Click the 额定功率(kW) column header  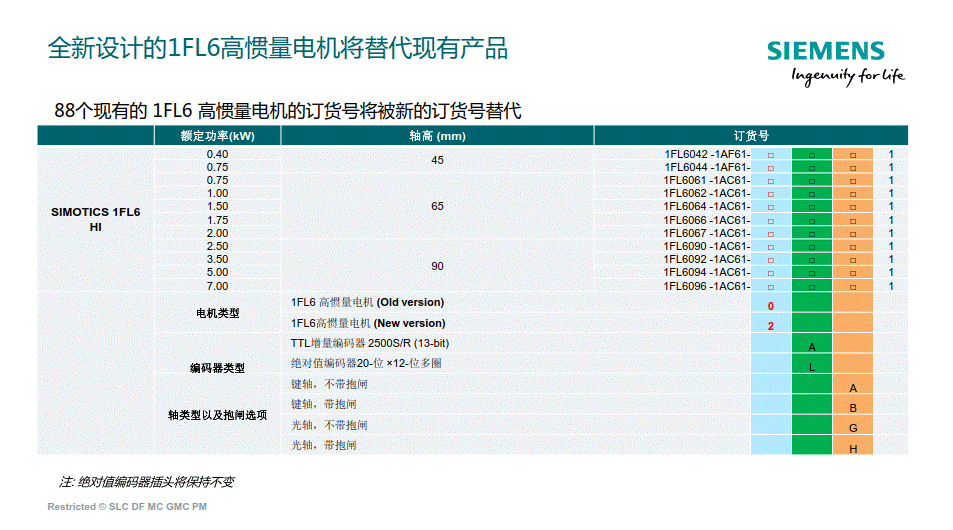coord(217,136)
